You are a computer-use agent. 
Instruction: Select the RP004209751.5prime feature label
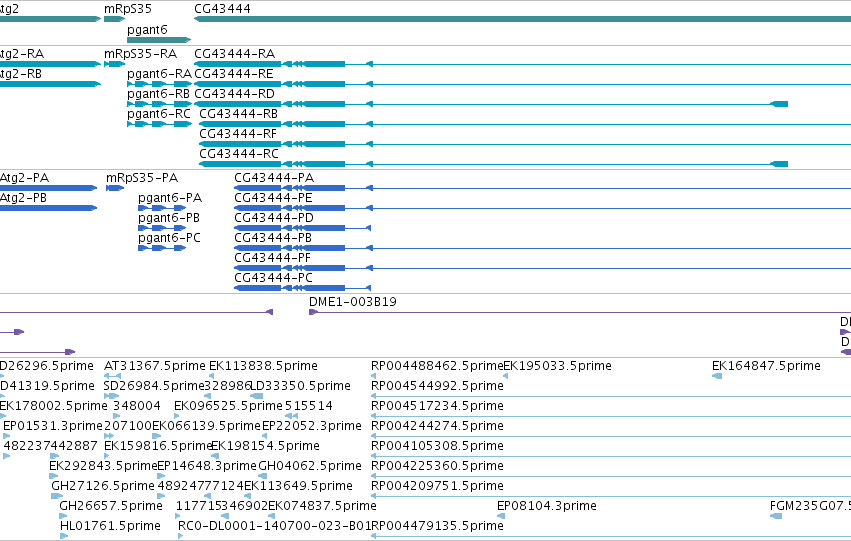(x=437, y=487)
